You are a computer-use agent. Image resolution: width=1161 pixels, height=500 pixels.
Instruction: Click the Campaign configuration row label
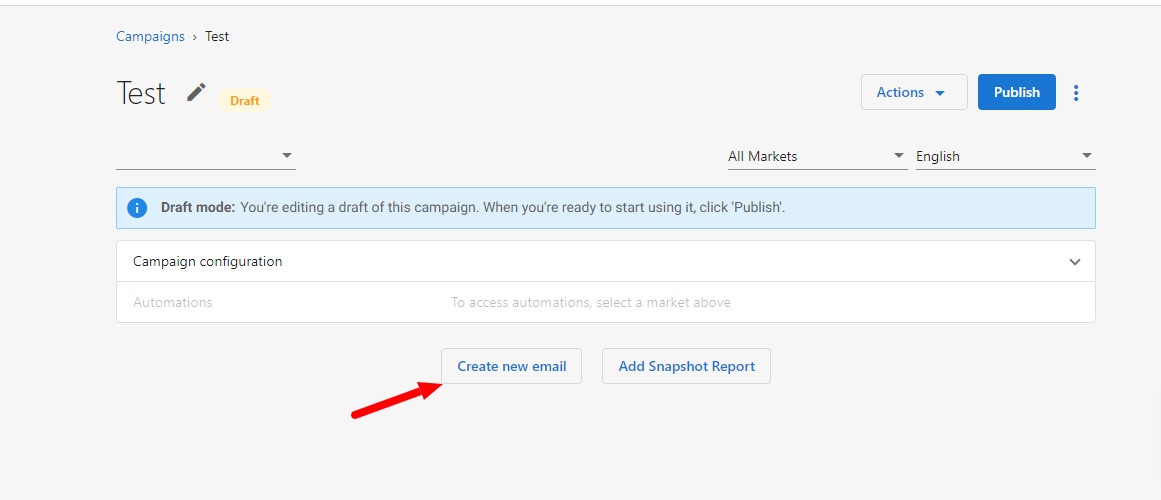click(x=207, y=261)
